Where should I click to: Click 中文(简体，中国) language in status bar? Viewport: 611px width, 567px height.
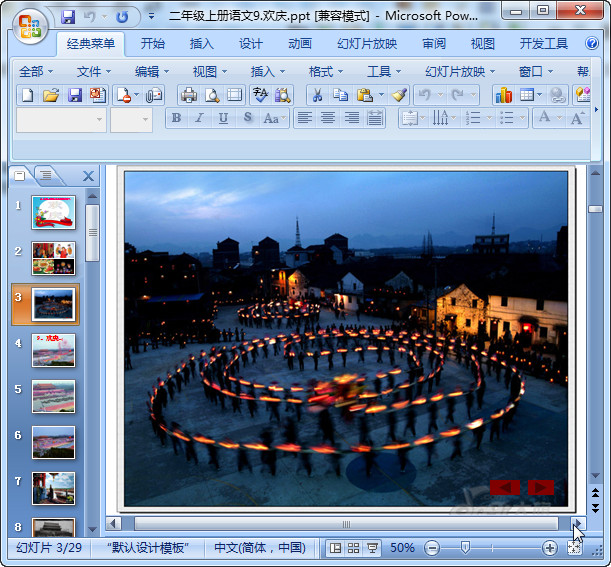pos(260,548)
